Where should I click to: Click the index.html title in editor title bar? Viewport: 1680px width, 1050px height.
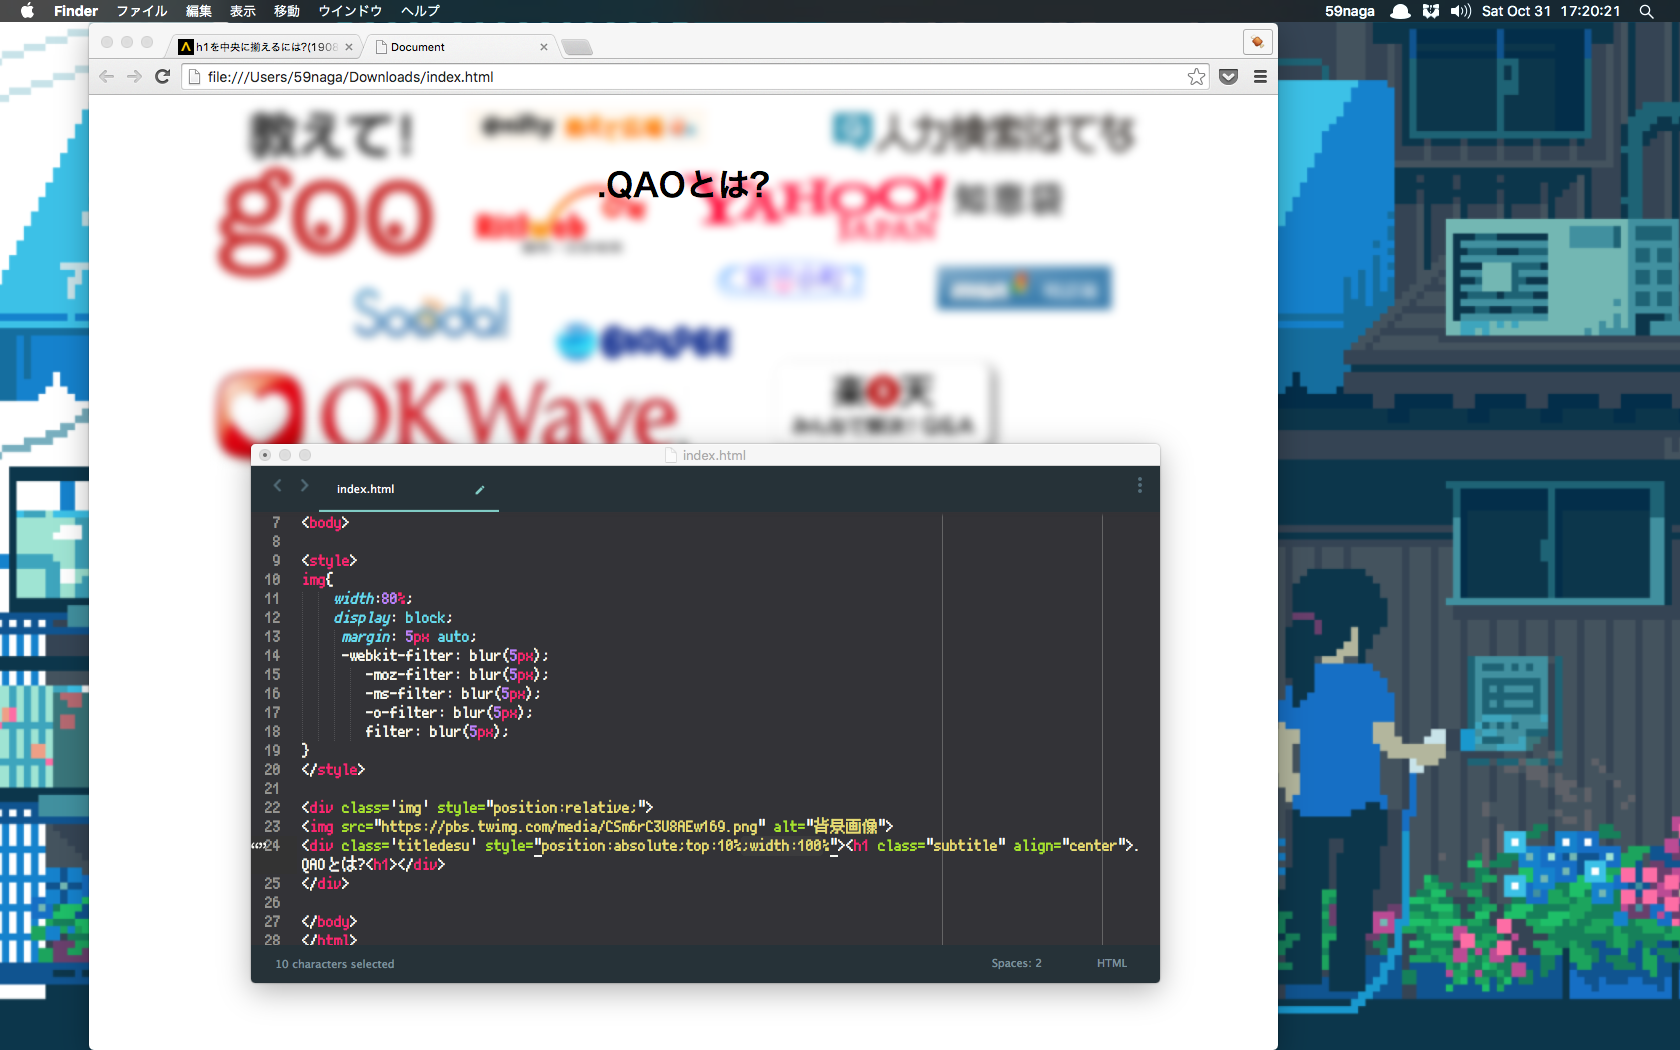tap(714, 455)
